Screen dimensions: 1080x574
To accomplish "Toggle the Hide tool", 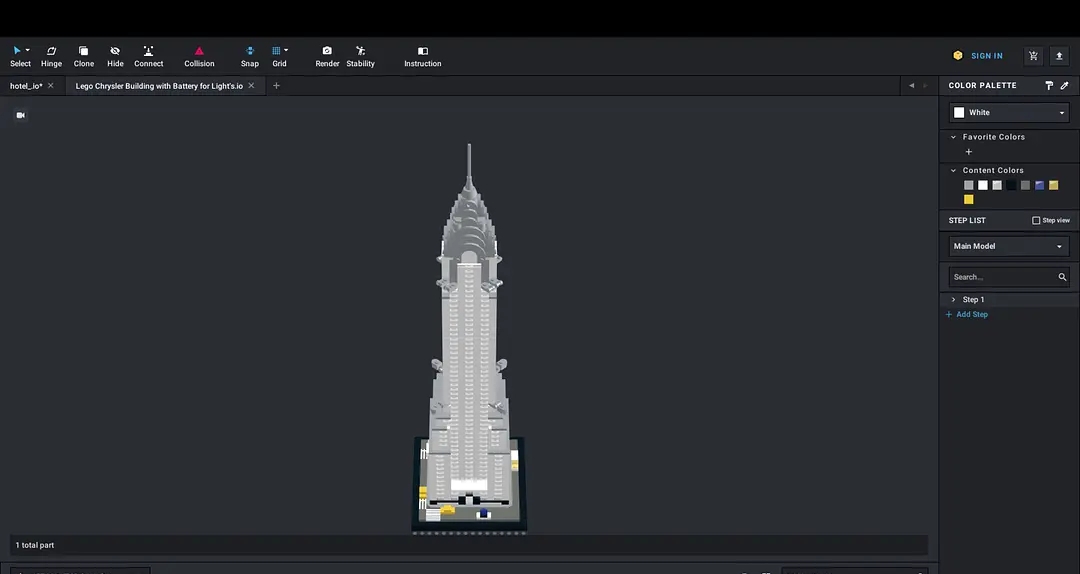I will [115, 56].
